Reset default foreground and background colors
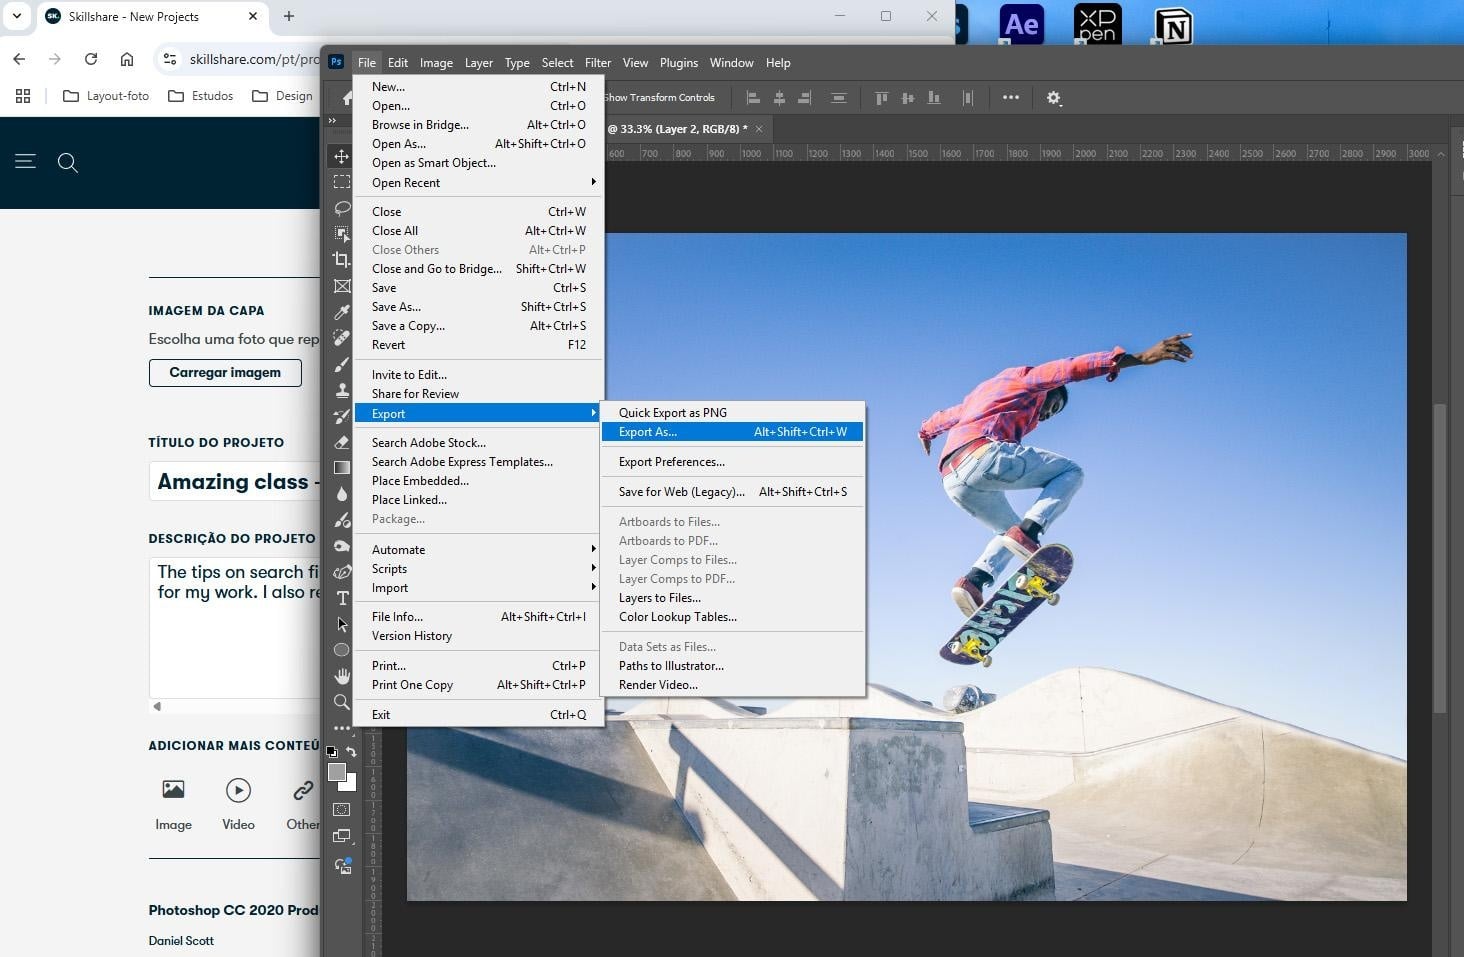 coord(332,752)
